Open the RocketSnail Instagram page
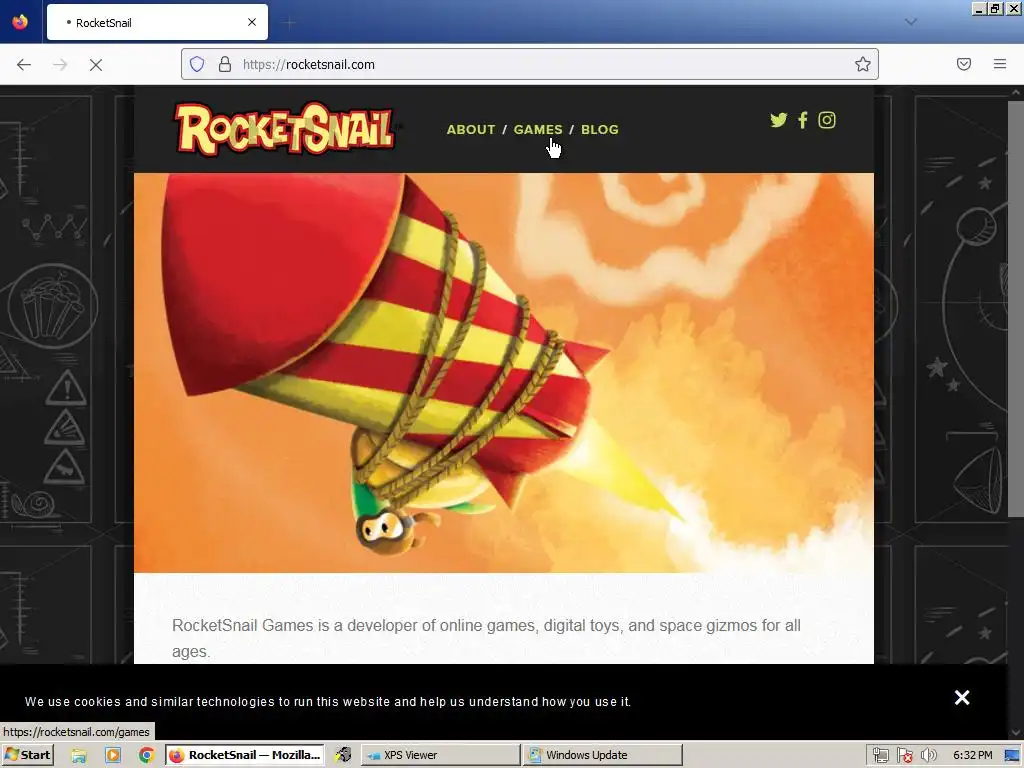 point(827,120)
